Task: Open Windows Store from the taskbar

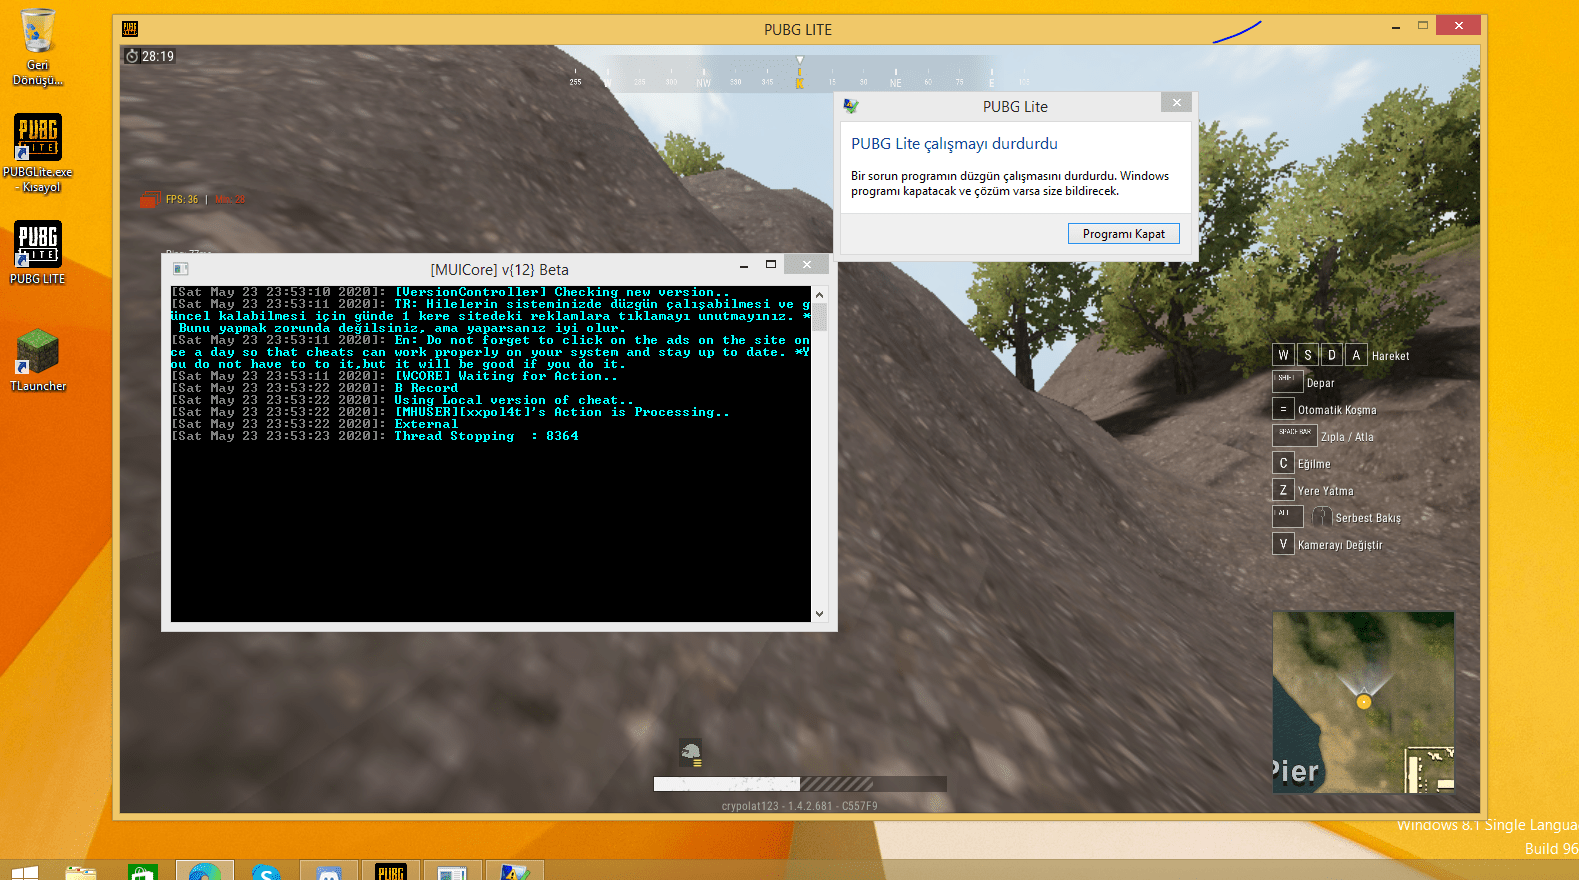Action: pos(143,872)
